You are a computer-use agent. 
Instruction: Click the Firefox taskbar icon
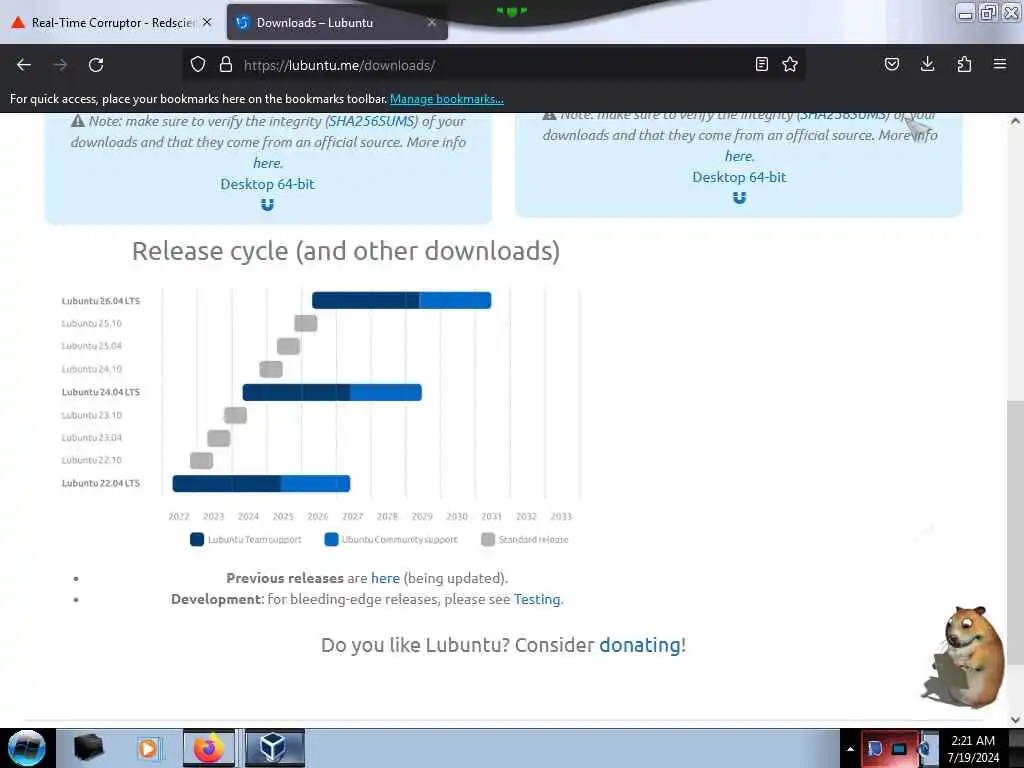pyautogui.click(x=208, y=748)
